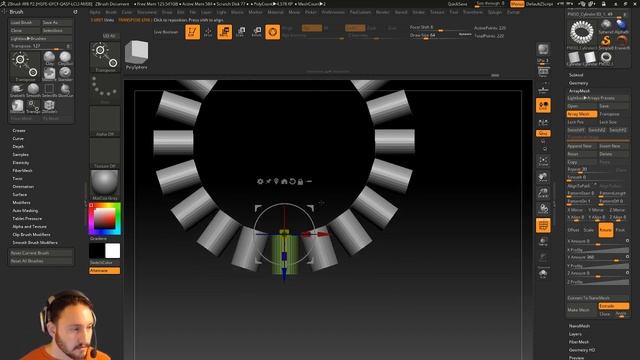Select the AlphaBrush blue tool icon

(x=622, y=25)
